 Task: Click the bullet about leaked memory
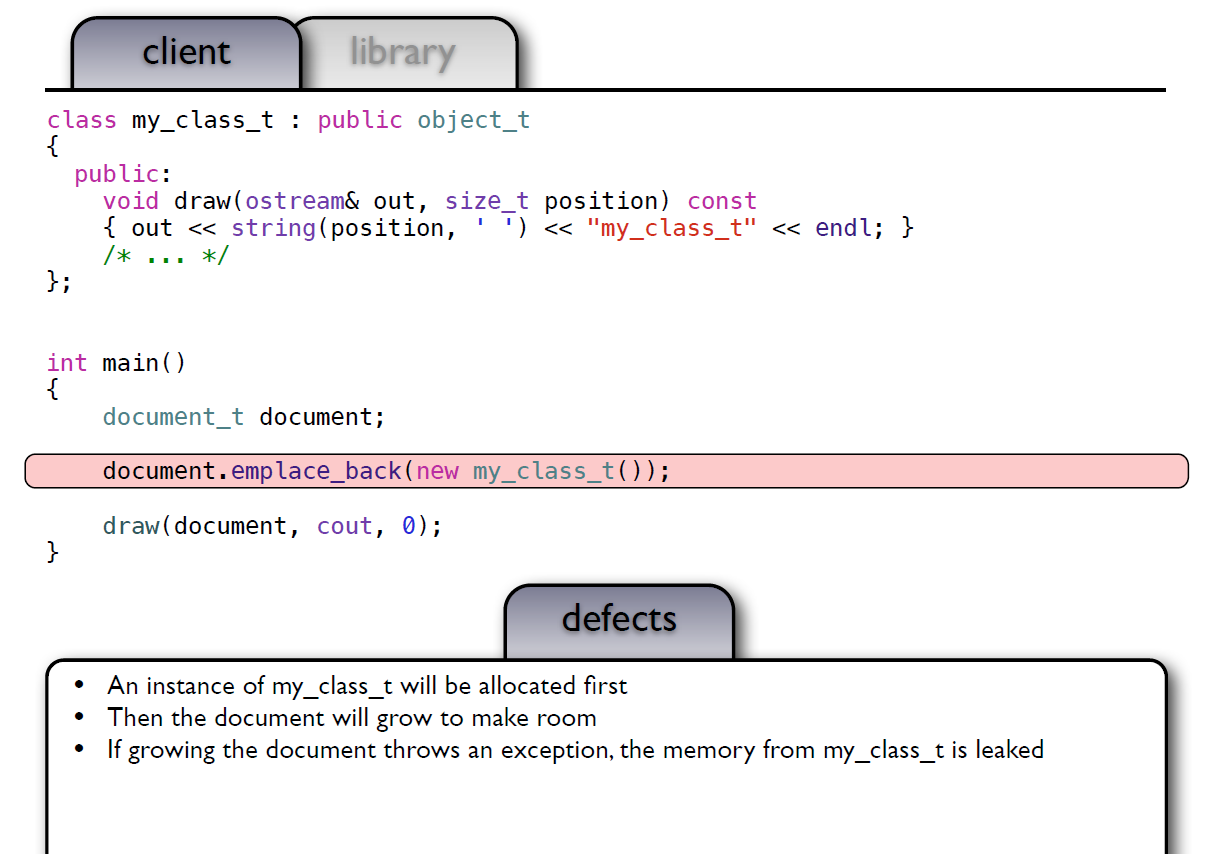pos(575,750)
